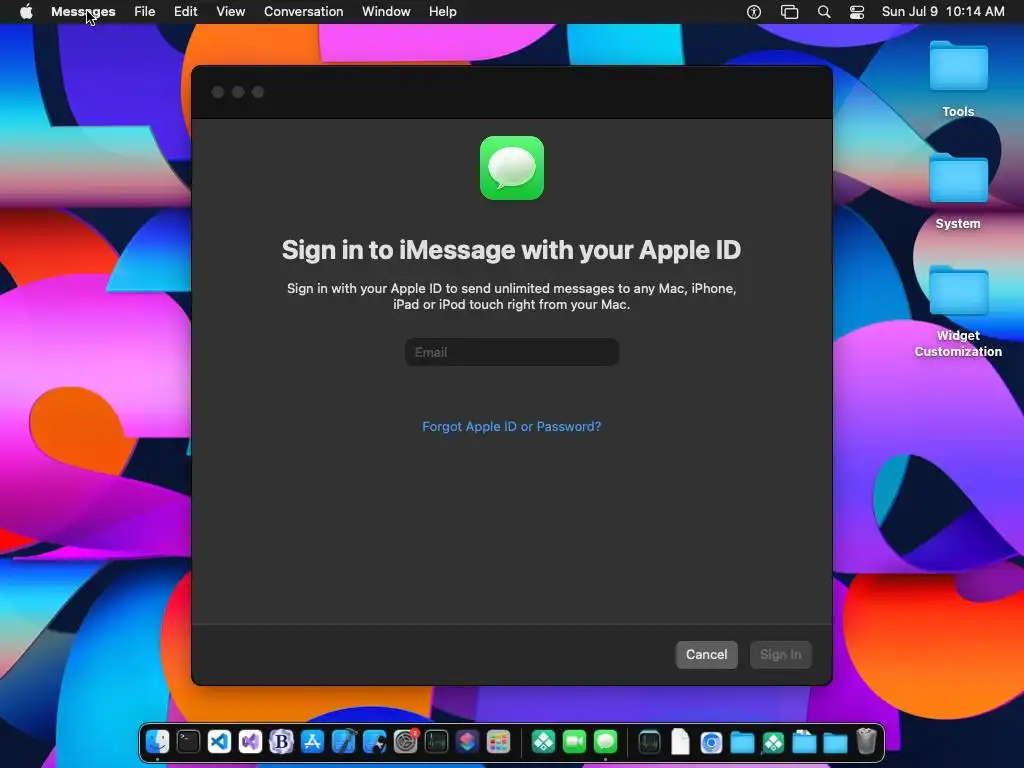Image resolution: width=1024 pixels, height=768 pixels.
Task: Click the Stage Manager menu bar icon
Action: (x=790, y=12)
